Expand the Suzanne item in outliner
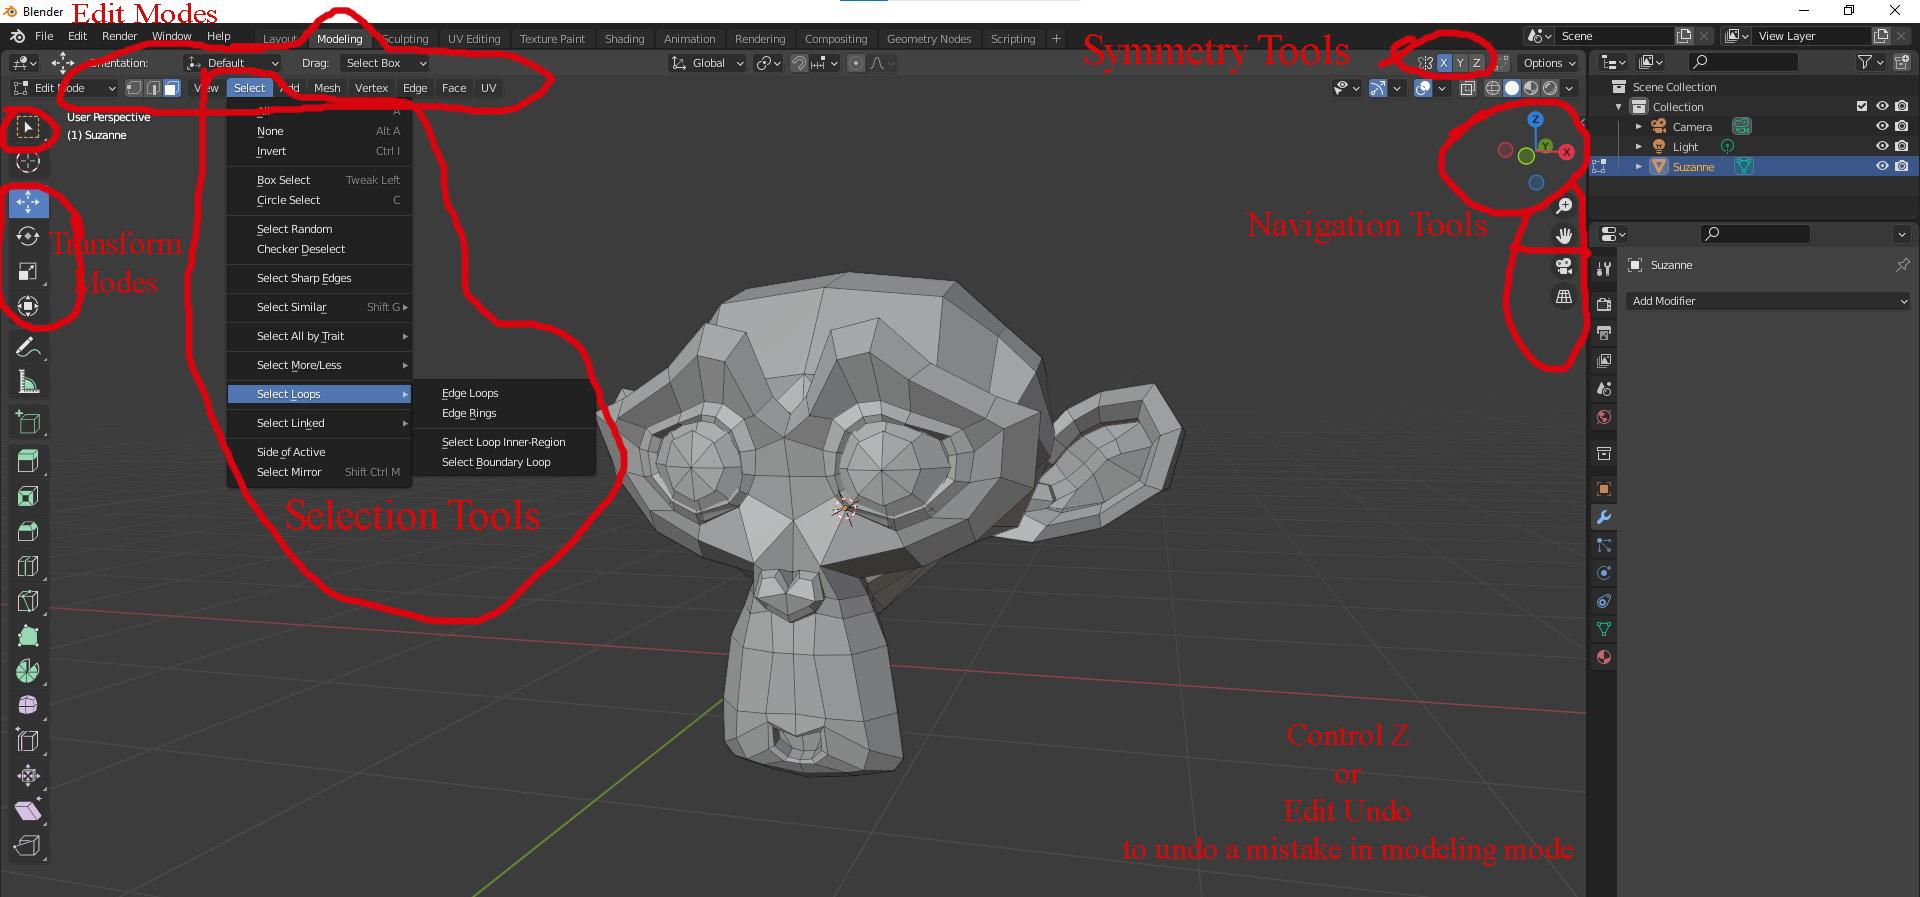Viewport: 1920px width, 897px height. tap(1639, 167)
